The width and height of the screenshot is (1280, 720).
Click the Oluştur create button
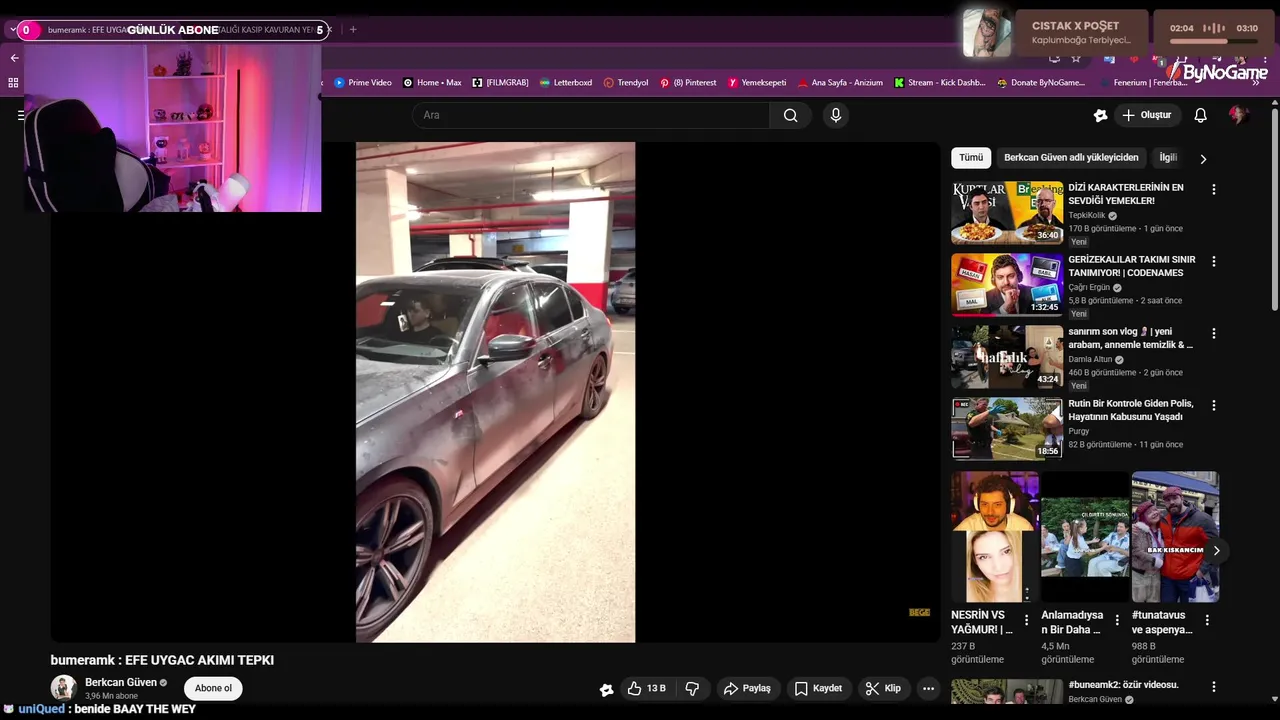[1146, 115]
